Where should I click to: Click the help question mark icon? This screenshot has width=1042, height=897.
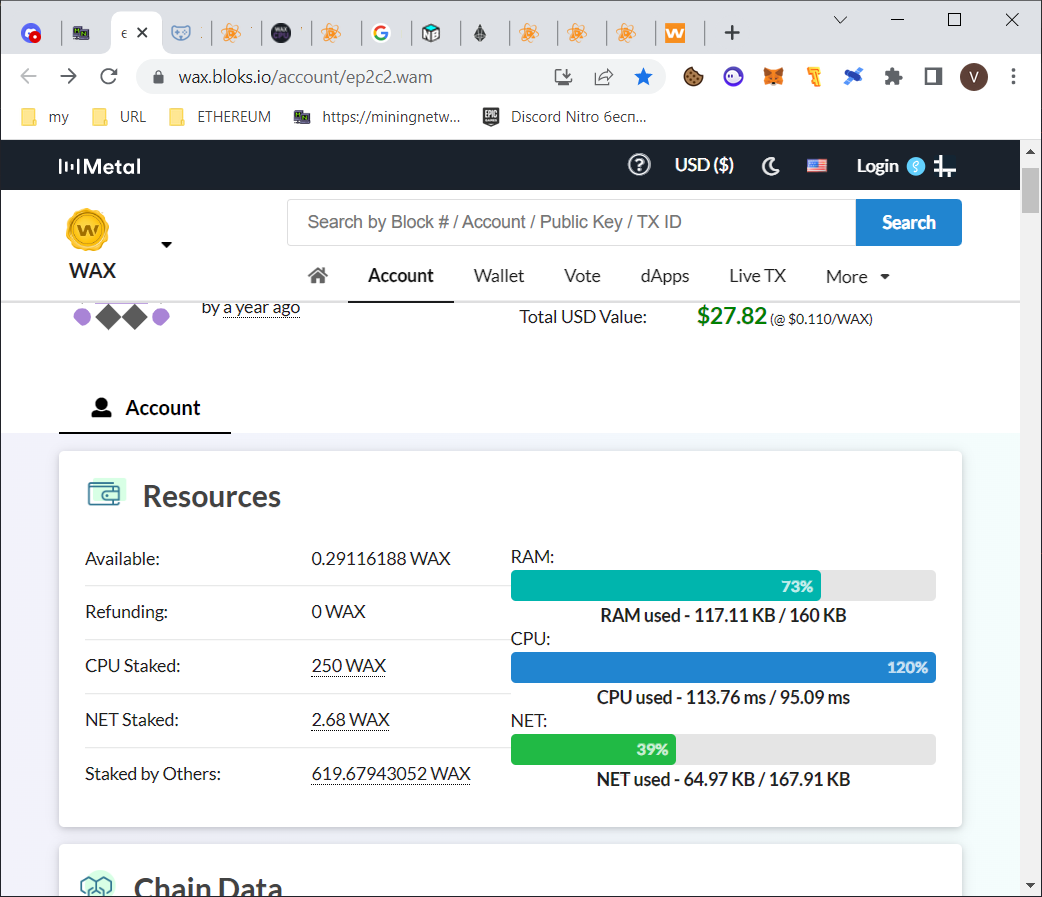[x=639, y=165]
